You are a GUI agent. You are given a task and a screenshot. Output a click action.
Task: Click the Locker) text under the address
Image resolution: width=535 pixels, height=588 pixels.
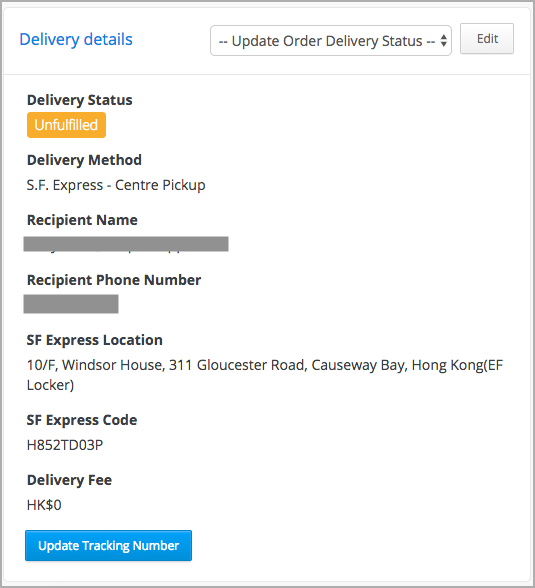pyautogui.click(x=50, y=386)
